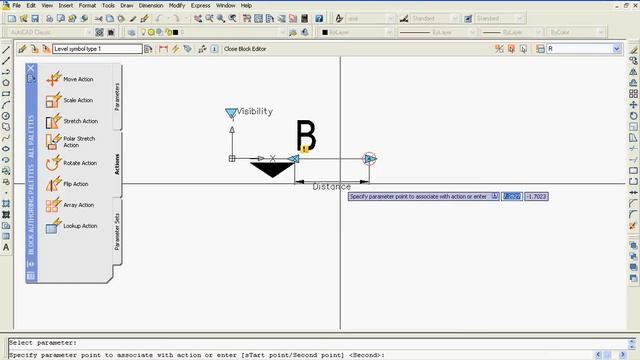Select the Actions palette tab
Image resolution: width=640 pixels, height=360 pixels.
(117, 164)
